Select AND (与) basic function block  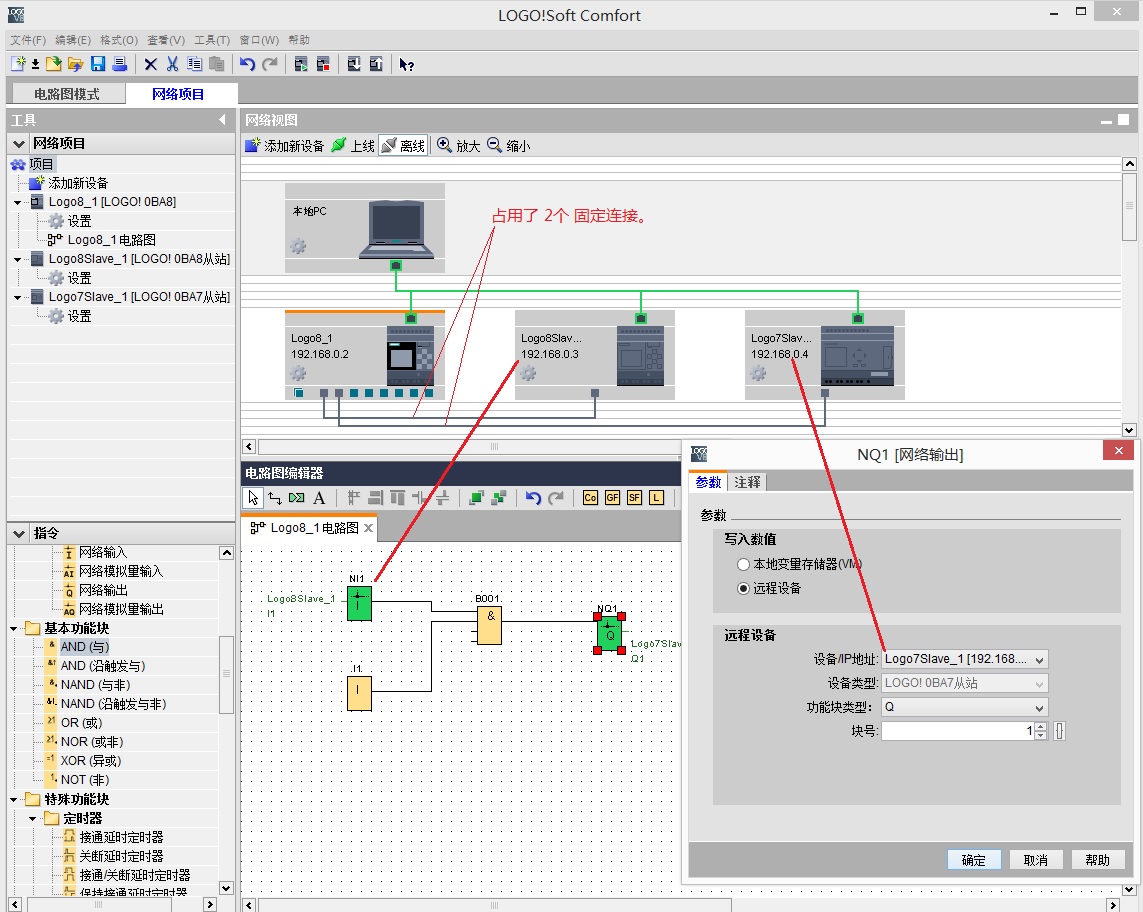point(85,647)
